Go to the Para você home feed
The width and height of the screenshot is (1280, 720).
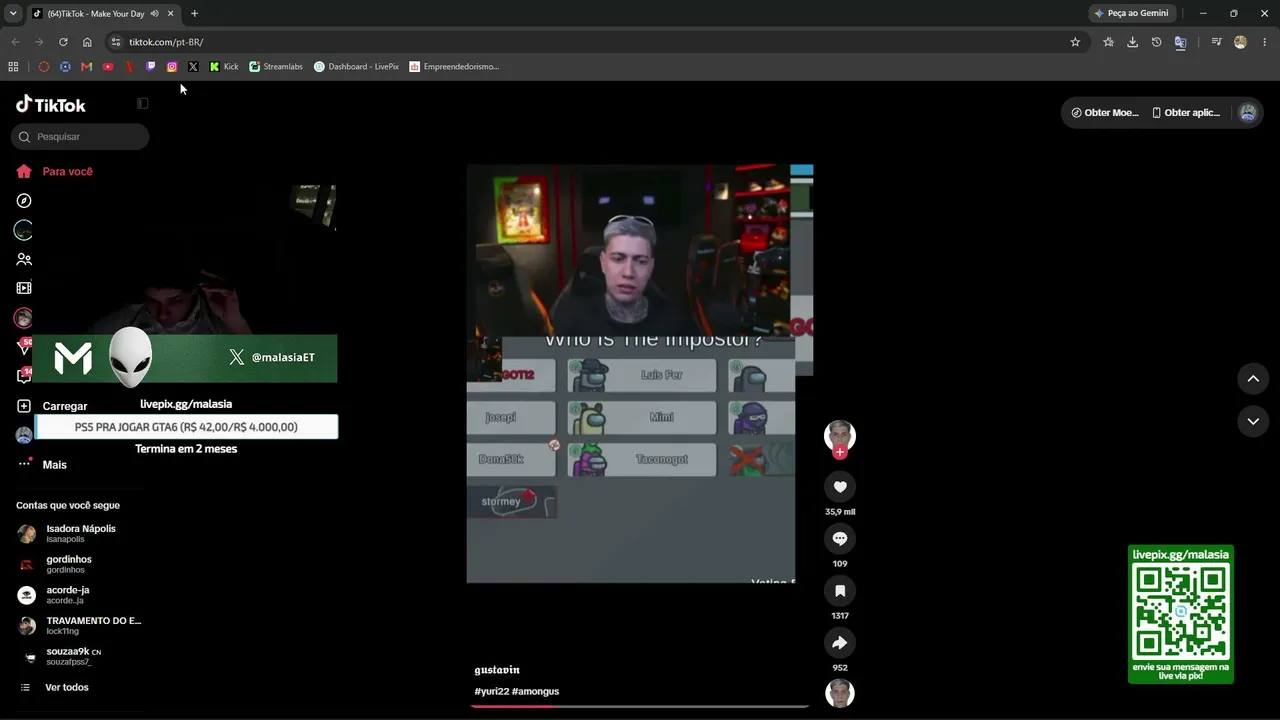coord(54,171)
